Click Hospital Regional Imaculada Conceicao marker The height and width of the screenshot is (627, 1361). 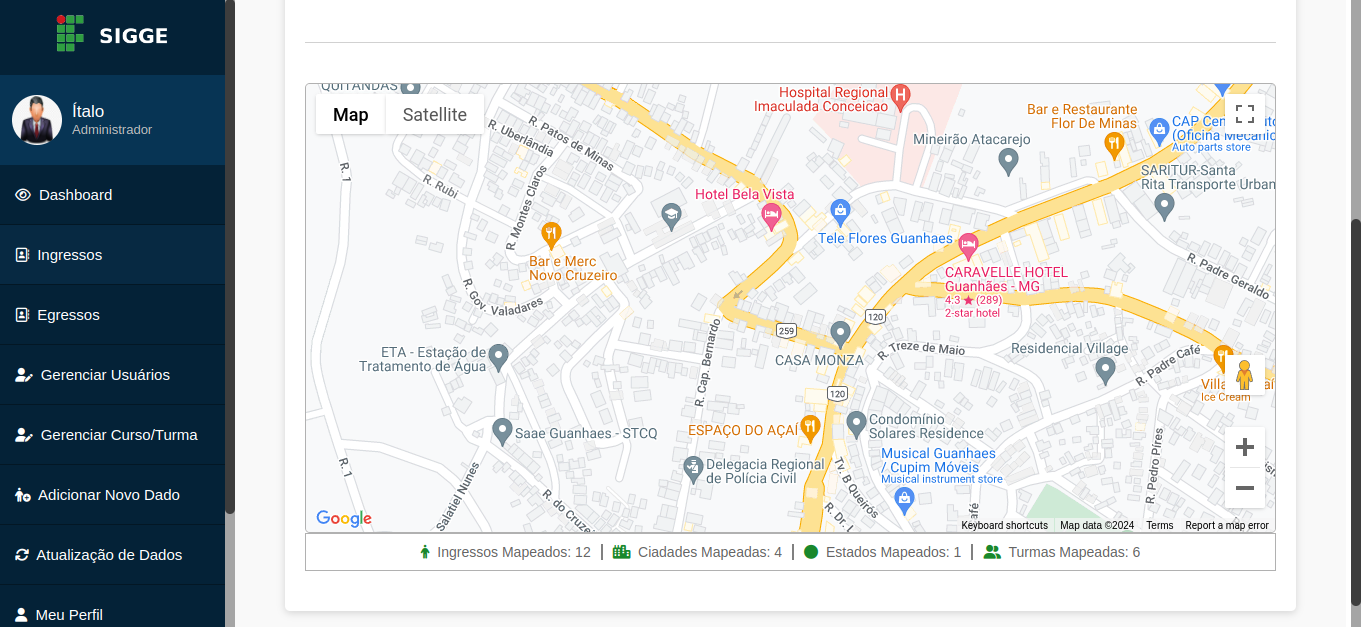tap(900, 96)
